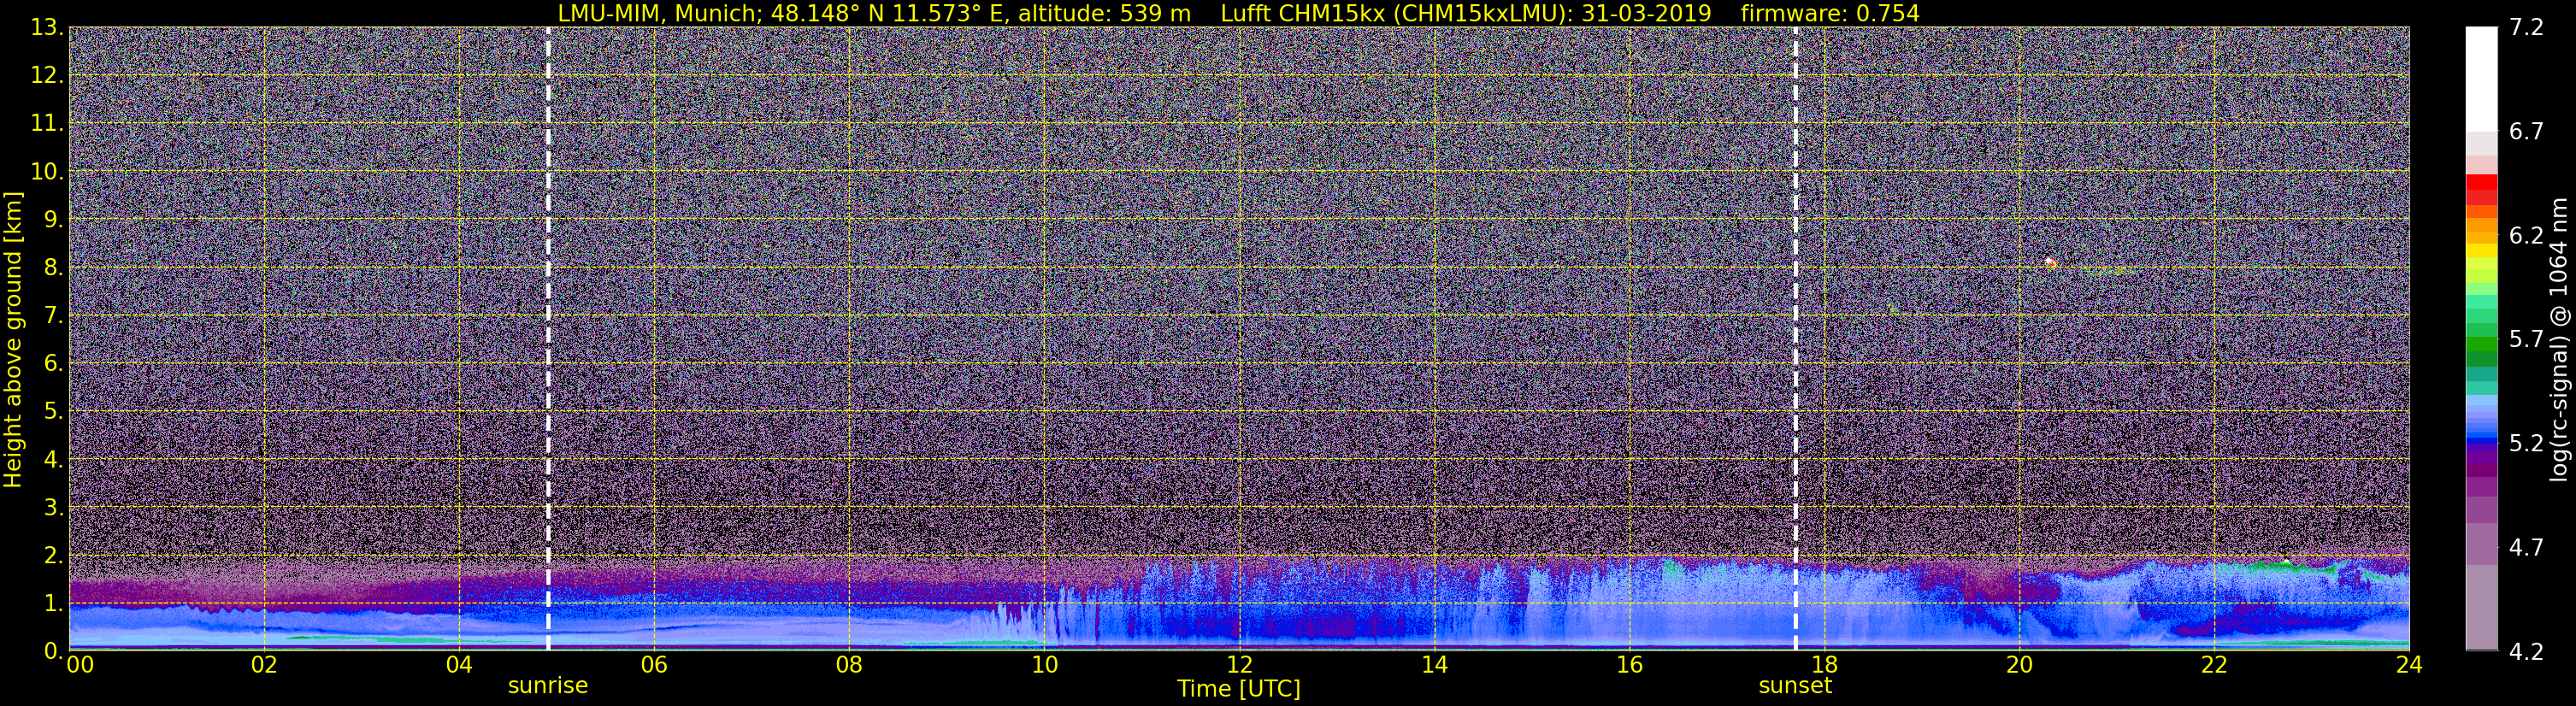Screen dimensions: 2576x706
Task: Click the 'sunrise' label below the axis
Action: tap(548, 686)
